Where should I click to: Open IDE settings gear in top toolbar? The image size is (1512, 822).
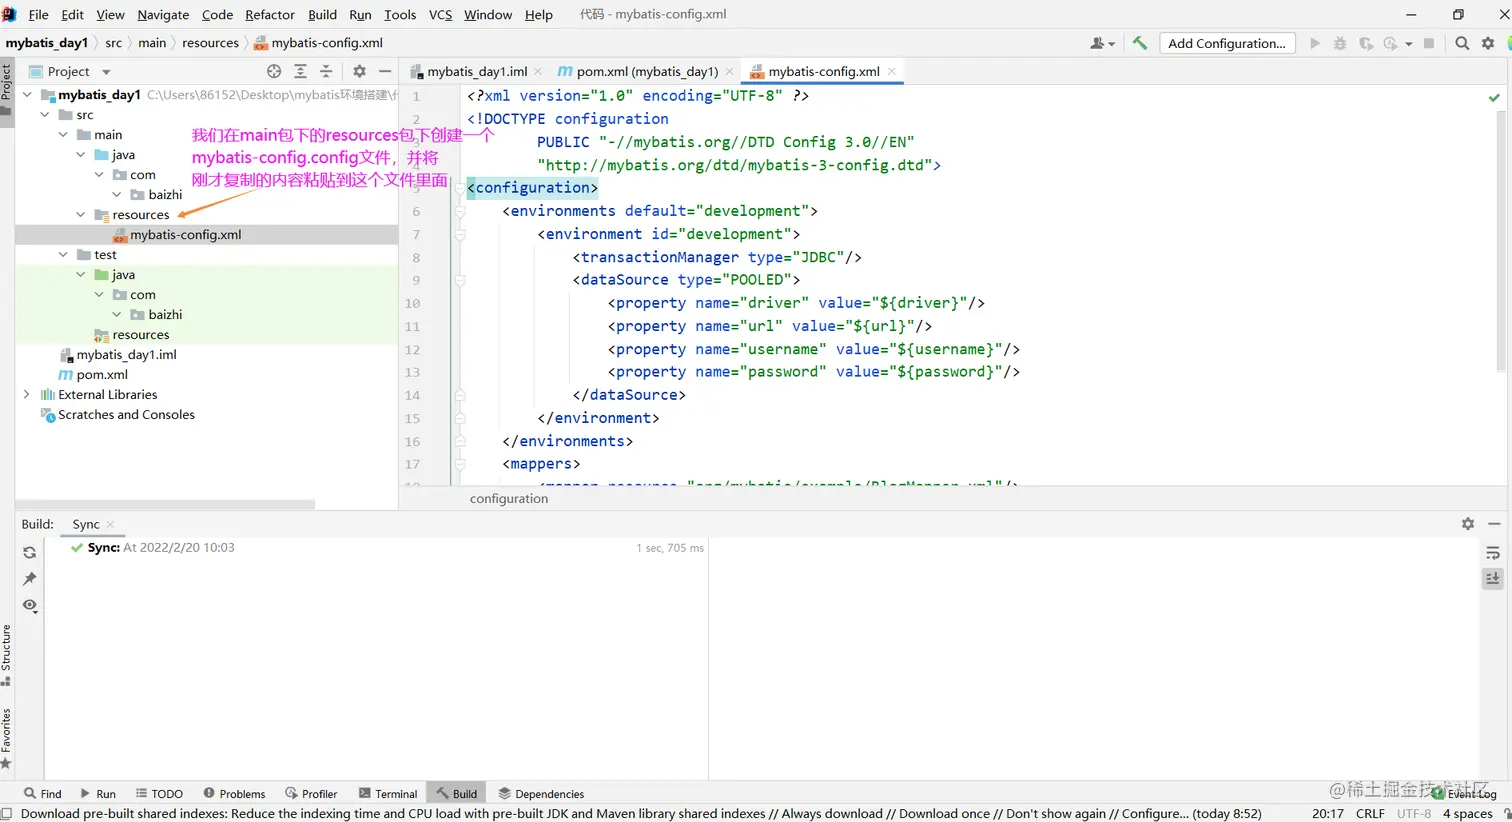1488,43
